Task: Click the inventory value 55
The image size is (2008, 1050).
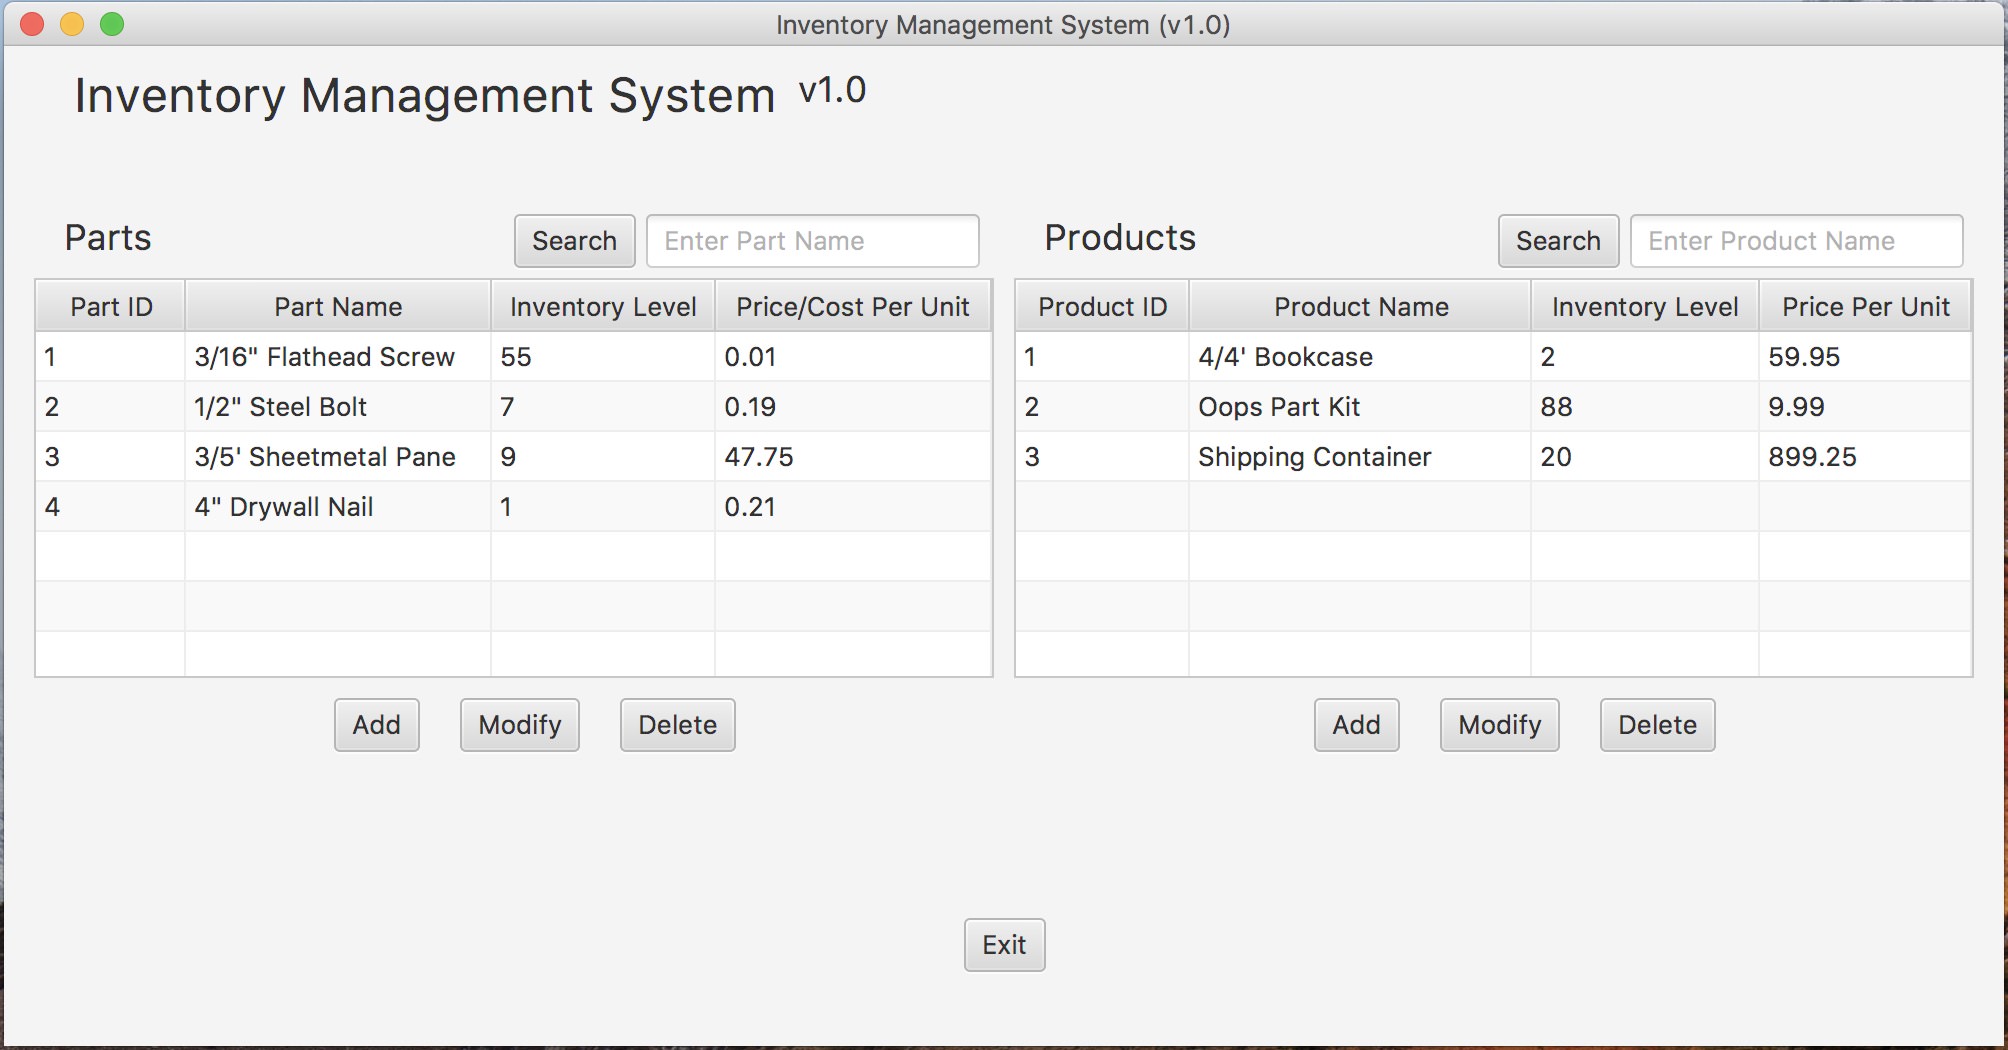Action: pos(603,357)
